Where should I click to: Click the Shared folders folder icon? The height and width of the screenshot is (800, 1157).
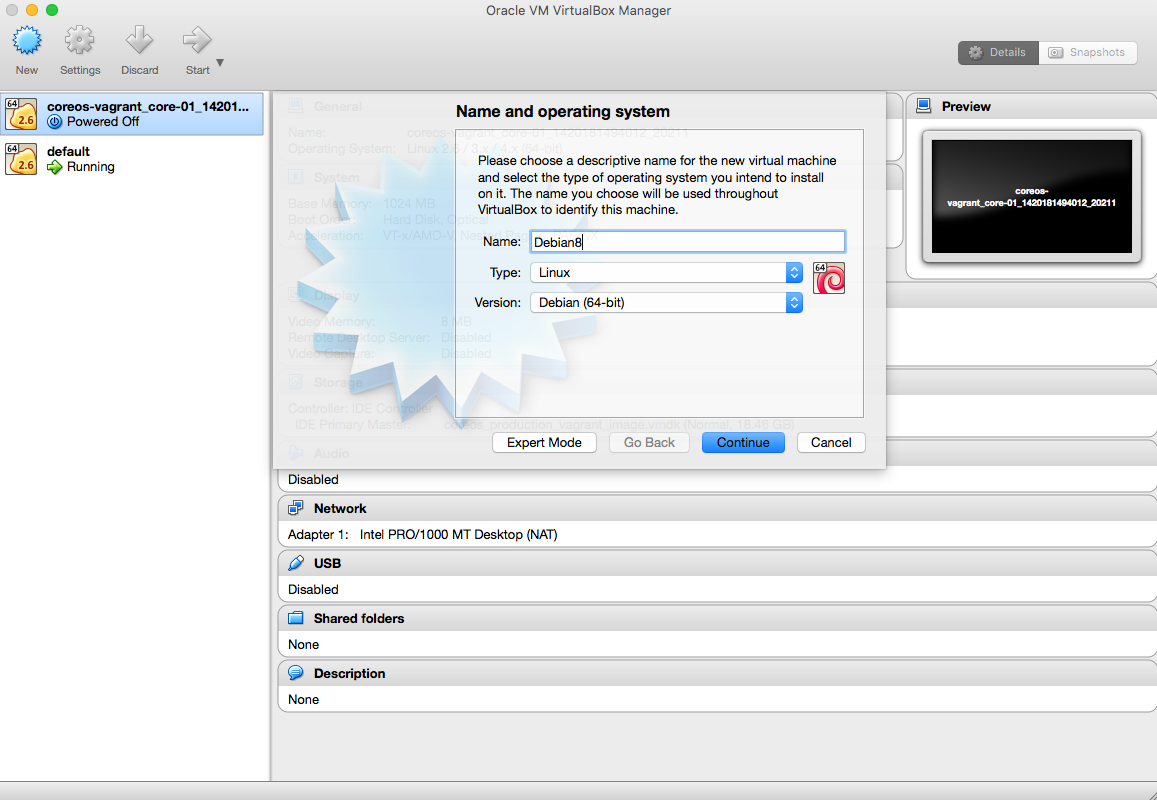tap(296, 618)
